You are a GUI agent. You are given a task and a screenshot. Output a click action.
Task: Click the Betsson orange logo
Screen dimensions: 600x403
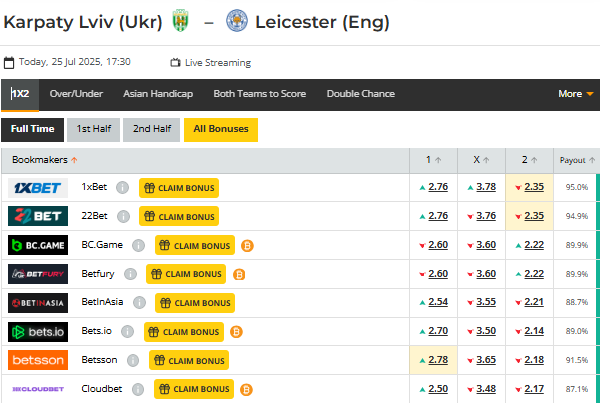[x=38, y=361]
